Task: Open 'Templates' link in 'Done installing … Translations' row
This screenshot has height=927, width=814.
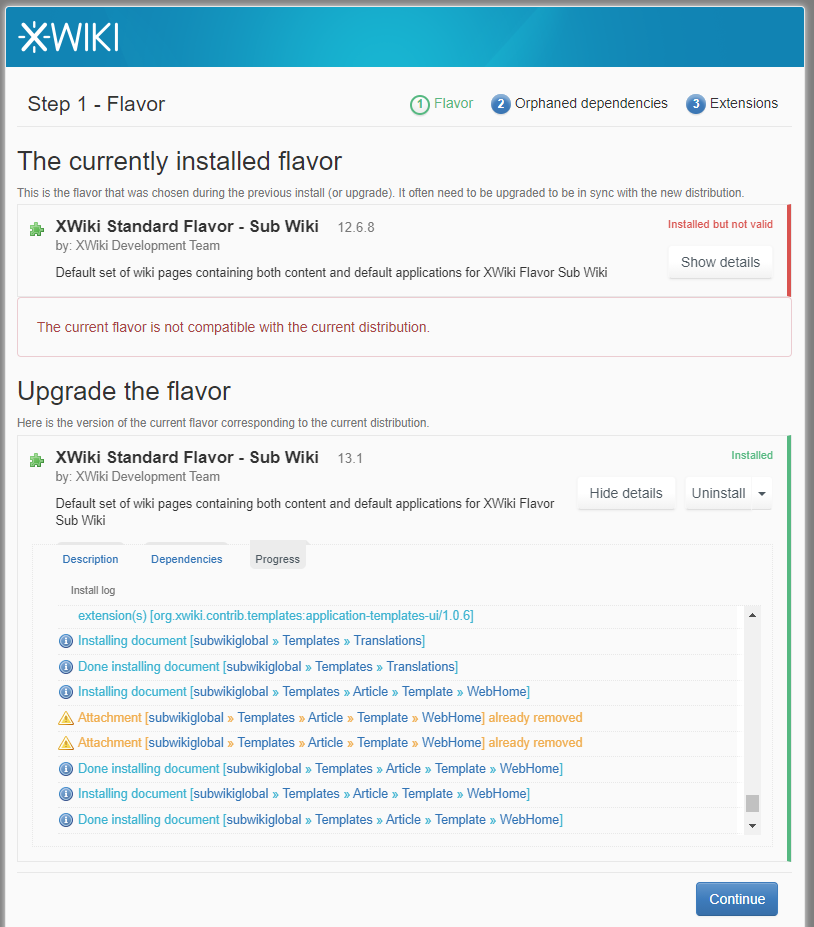Action: [344, 667]
